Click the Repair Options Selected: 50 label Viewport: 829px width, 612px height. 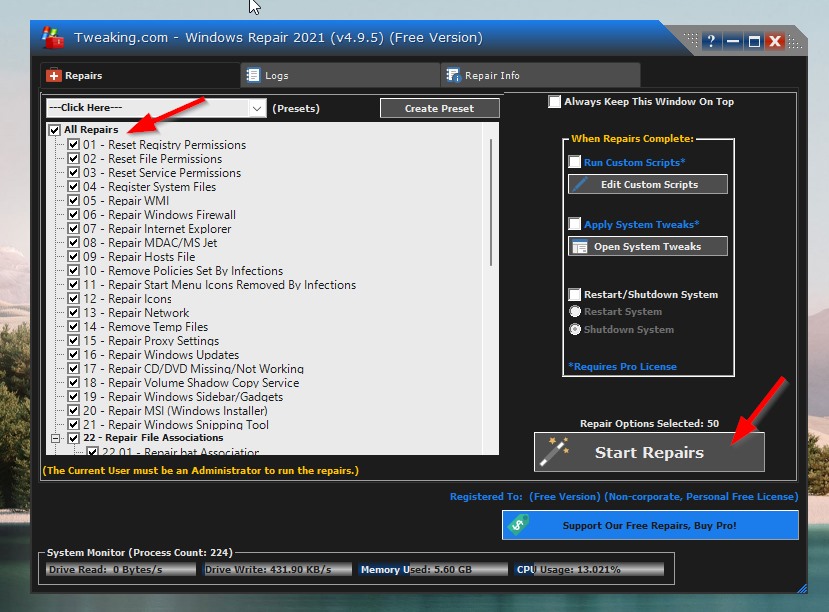649,423
